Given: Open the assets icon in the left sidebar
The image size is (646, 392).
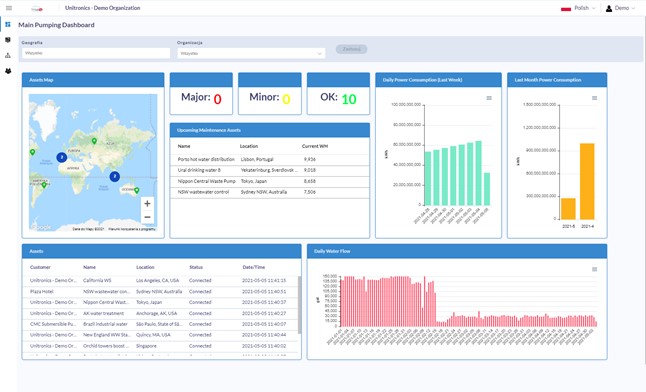Looking at the screenshot, I should click(x=8, y=40).
